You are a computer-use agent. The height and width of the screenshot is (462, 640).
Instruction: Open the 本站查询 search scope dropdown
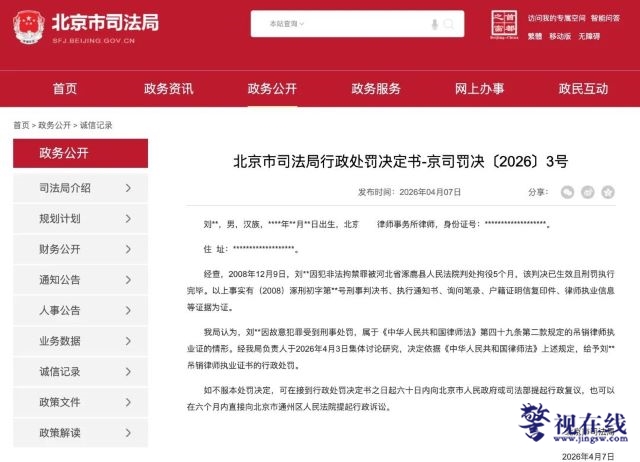coord(287,24)
